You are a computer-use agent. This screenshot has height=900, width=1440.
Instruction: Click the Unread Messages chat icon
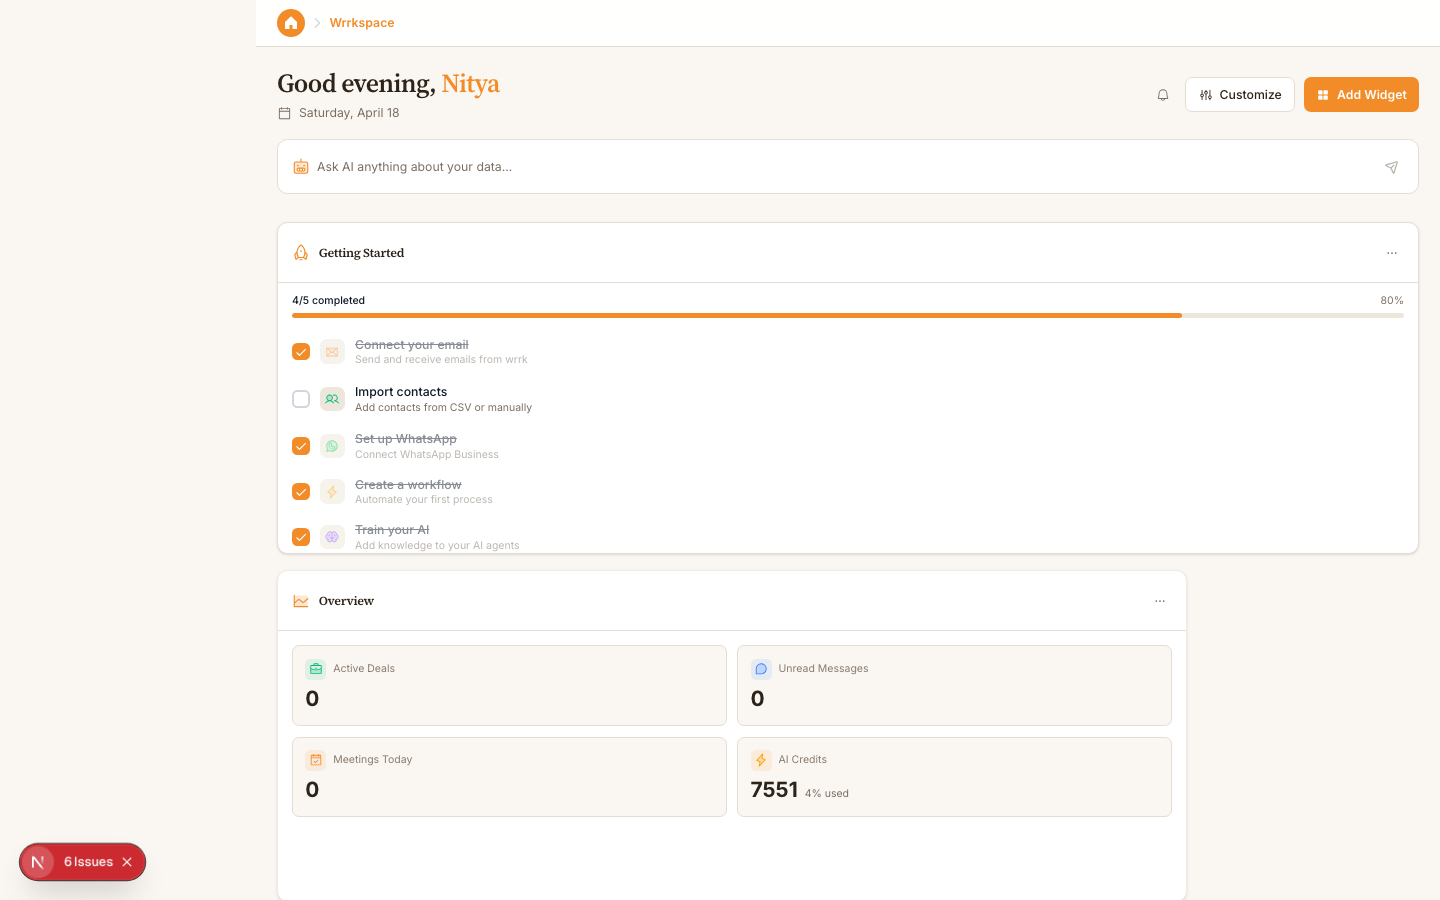[761, 669]
